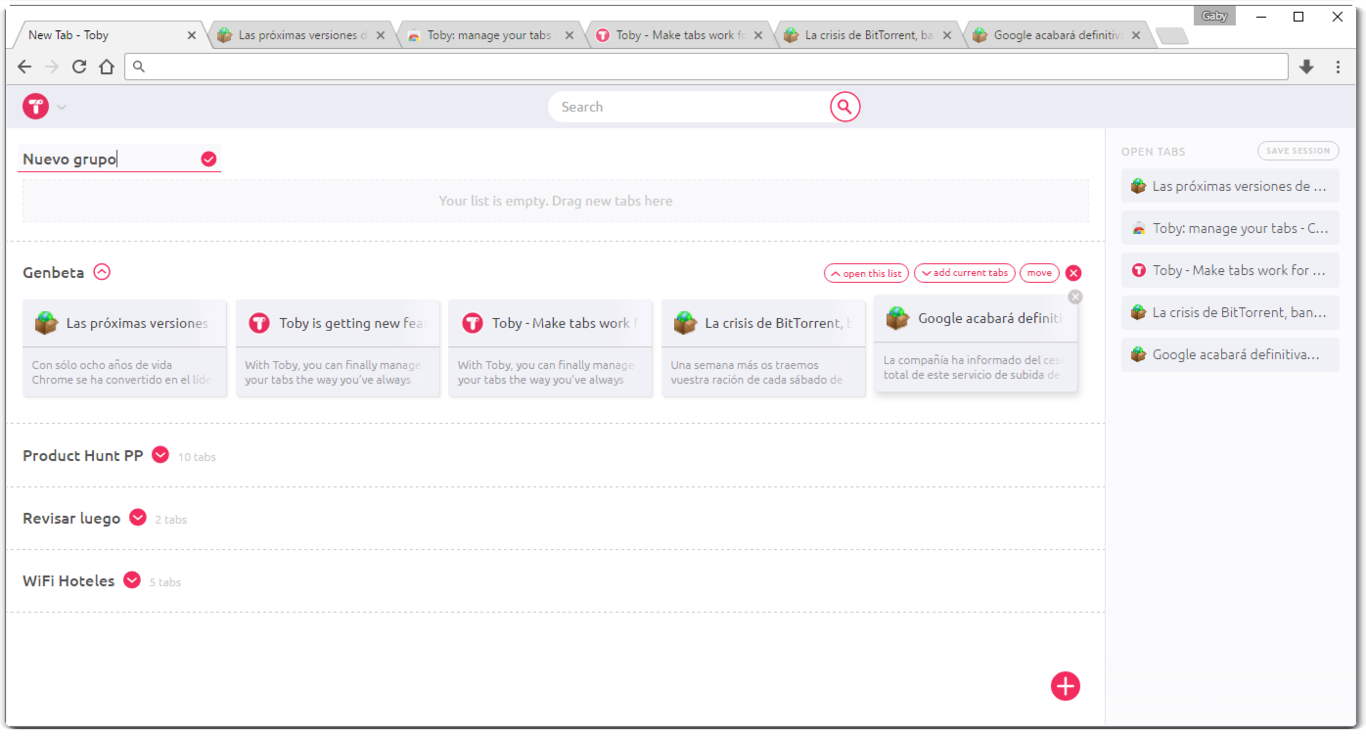Select La crisis de BitTorrent in Open Tabs
Viewport: 1366px width, 736px height.
(x=1230, y=312)
